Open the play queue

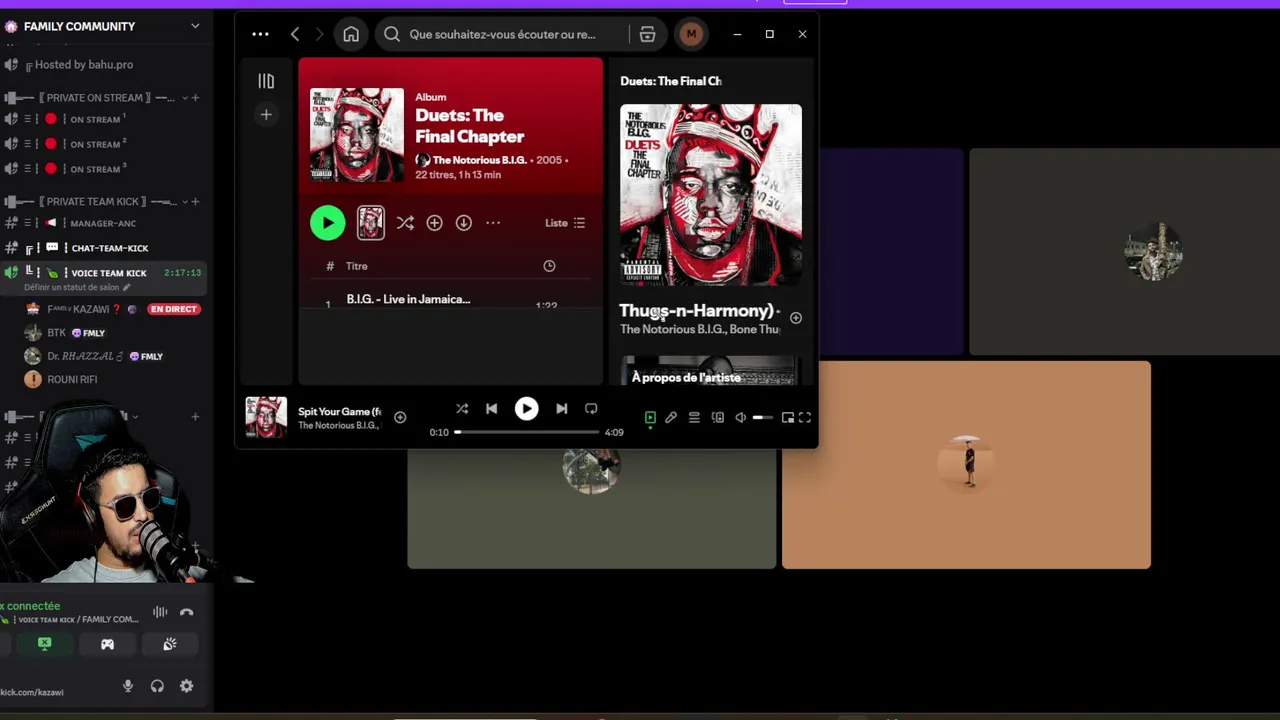(x=694, y=418)
